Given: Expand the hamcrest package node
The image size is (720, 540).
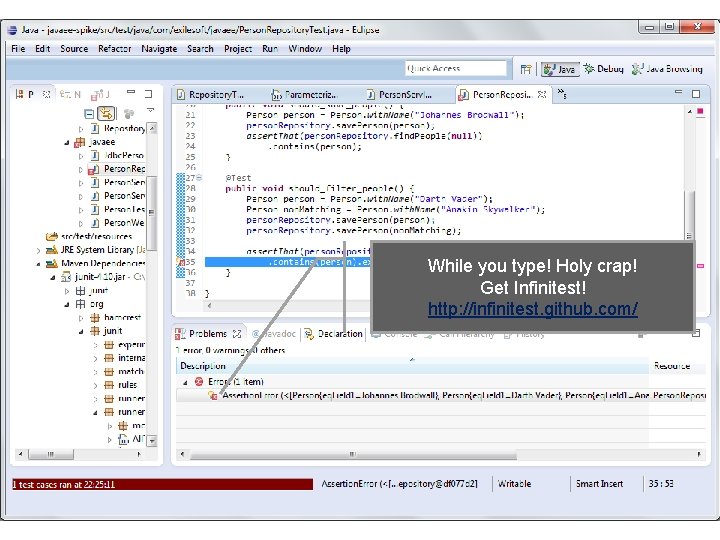Looking at the screenshot, I should (81, 318).
